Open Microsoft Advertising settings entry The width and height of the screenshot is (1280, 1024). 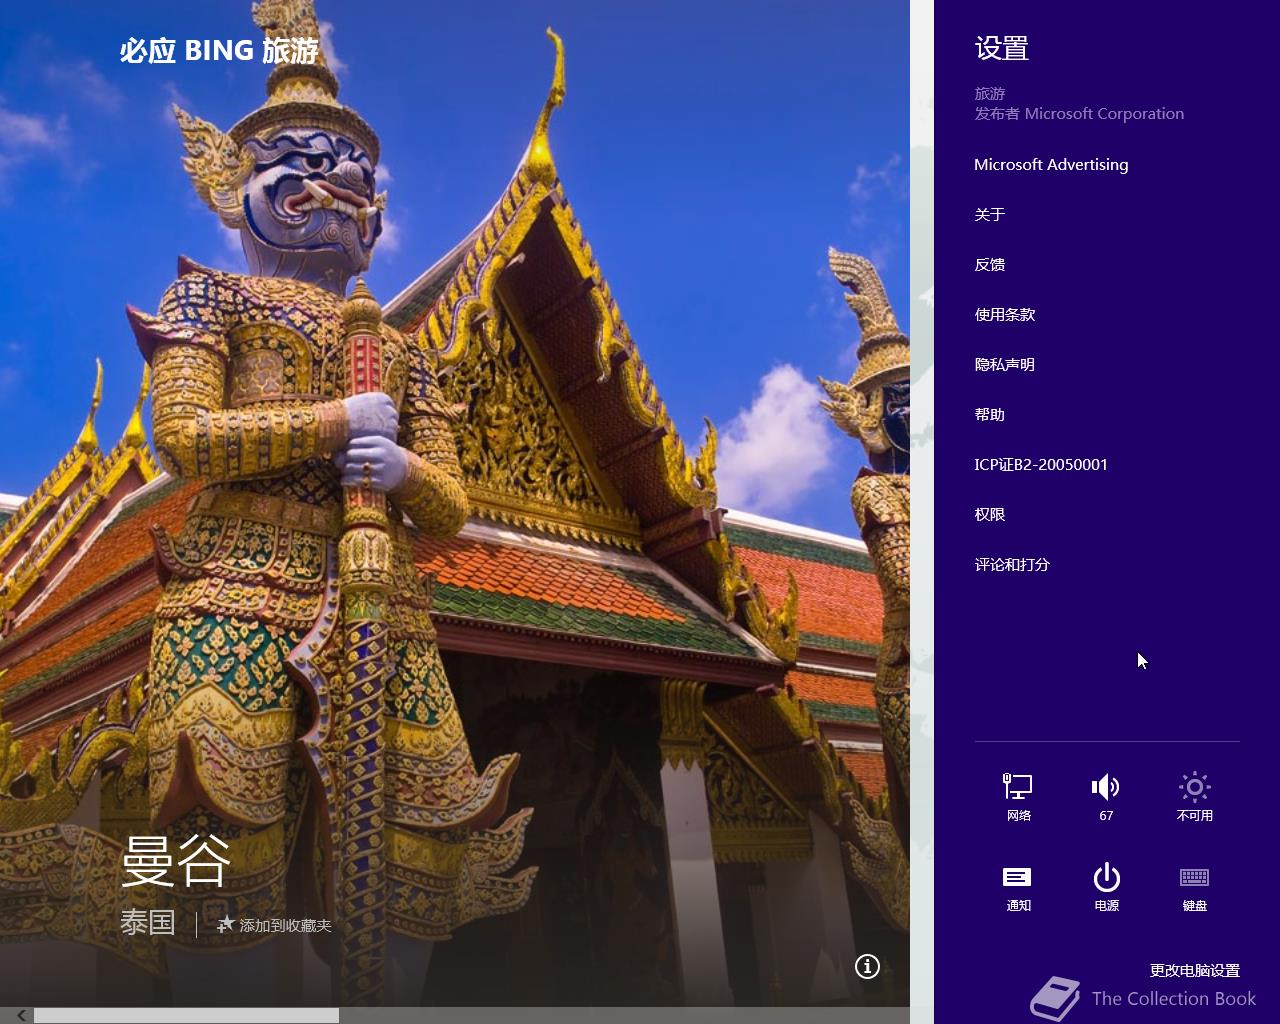click(x=1051, y=164)
